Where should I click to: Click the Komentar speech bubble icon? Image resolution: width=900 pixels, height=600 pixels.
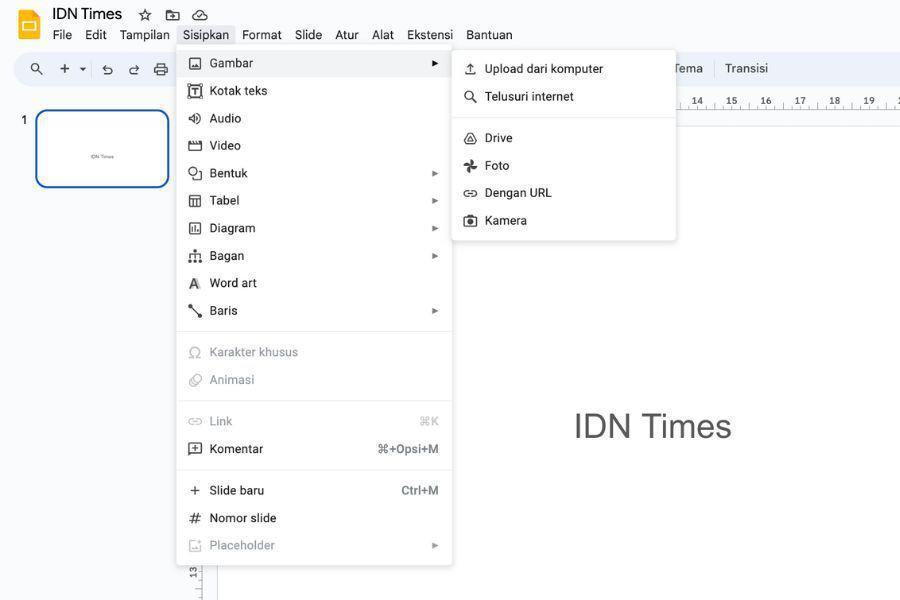[195, 449]
